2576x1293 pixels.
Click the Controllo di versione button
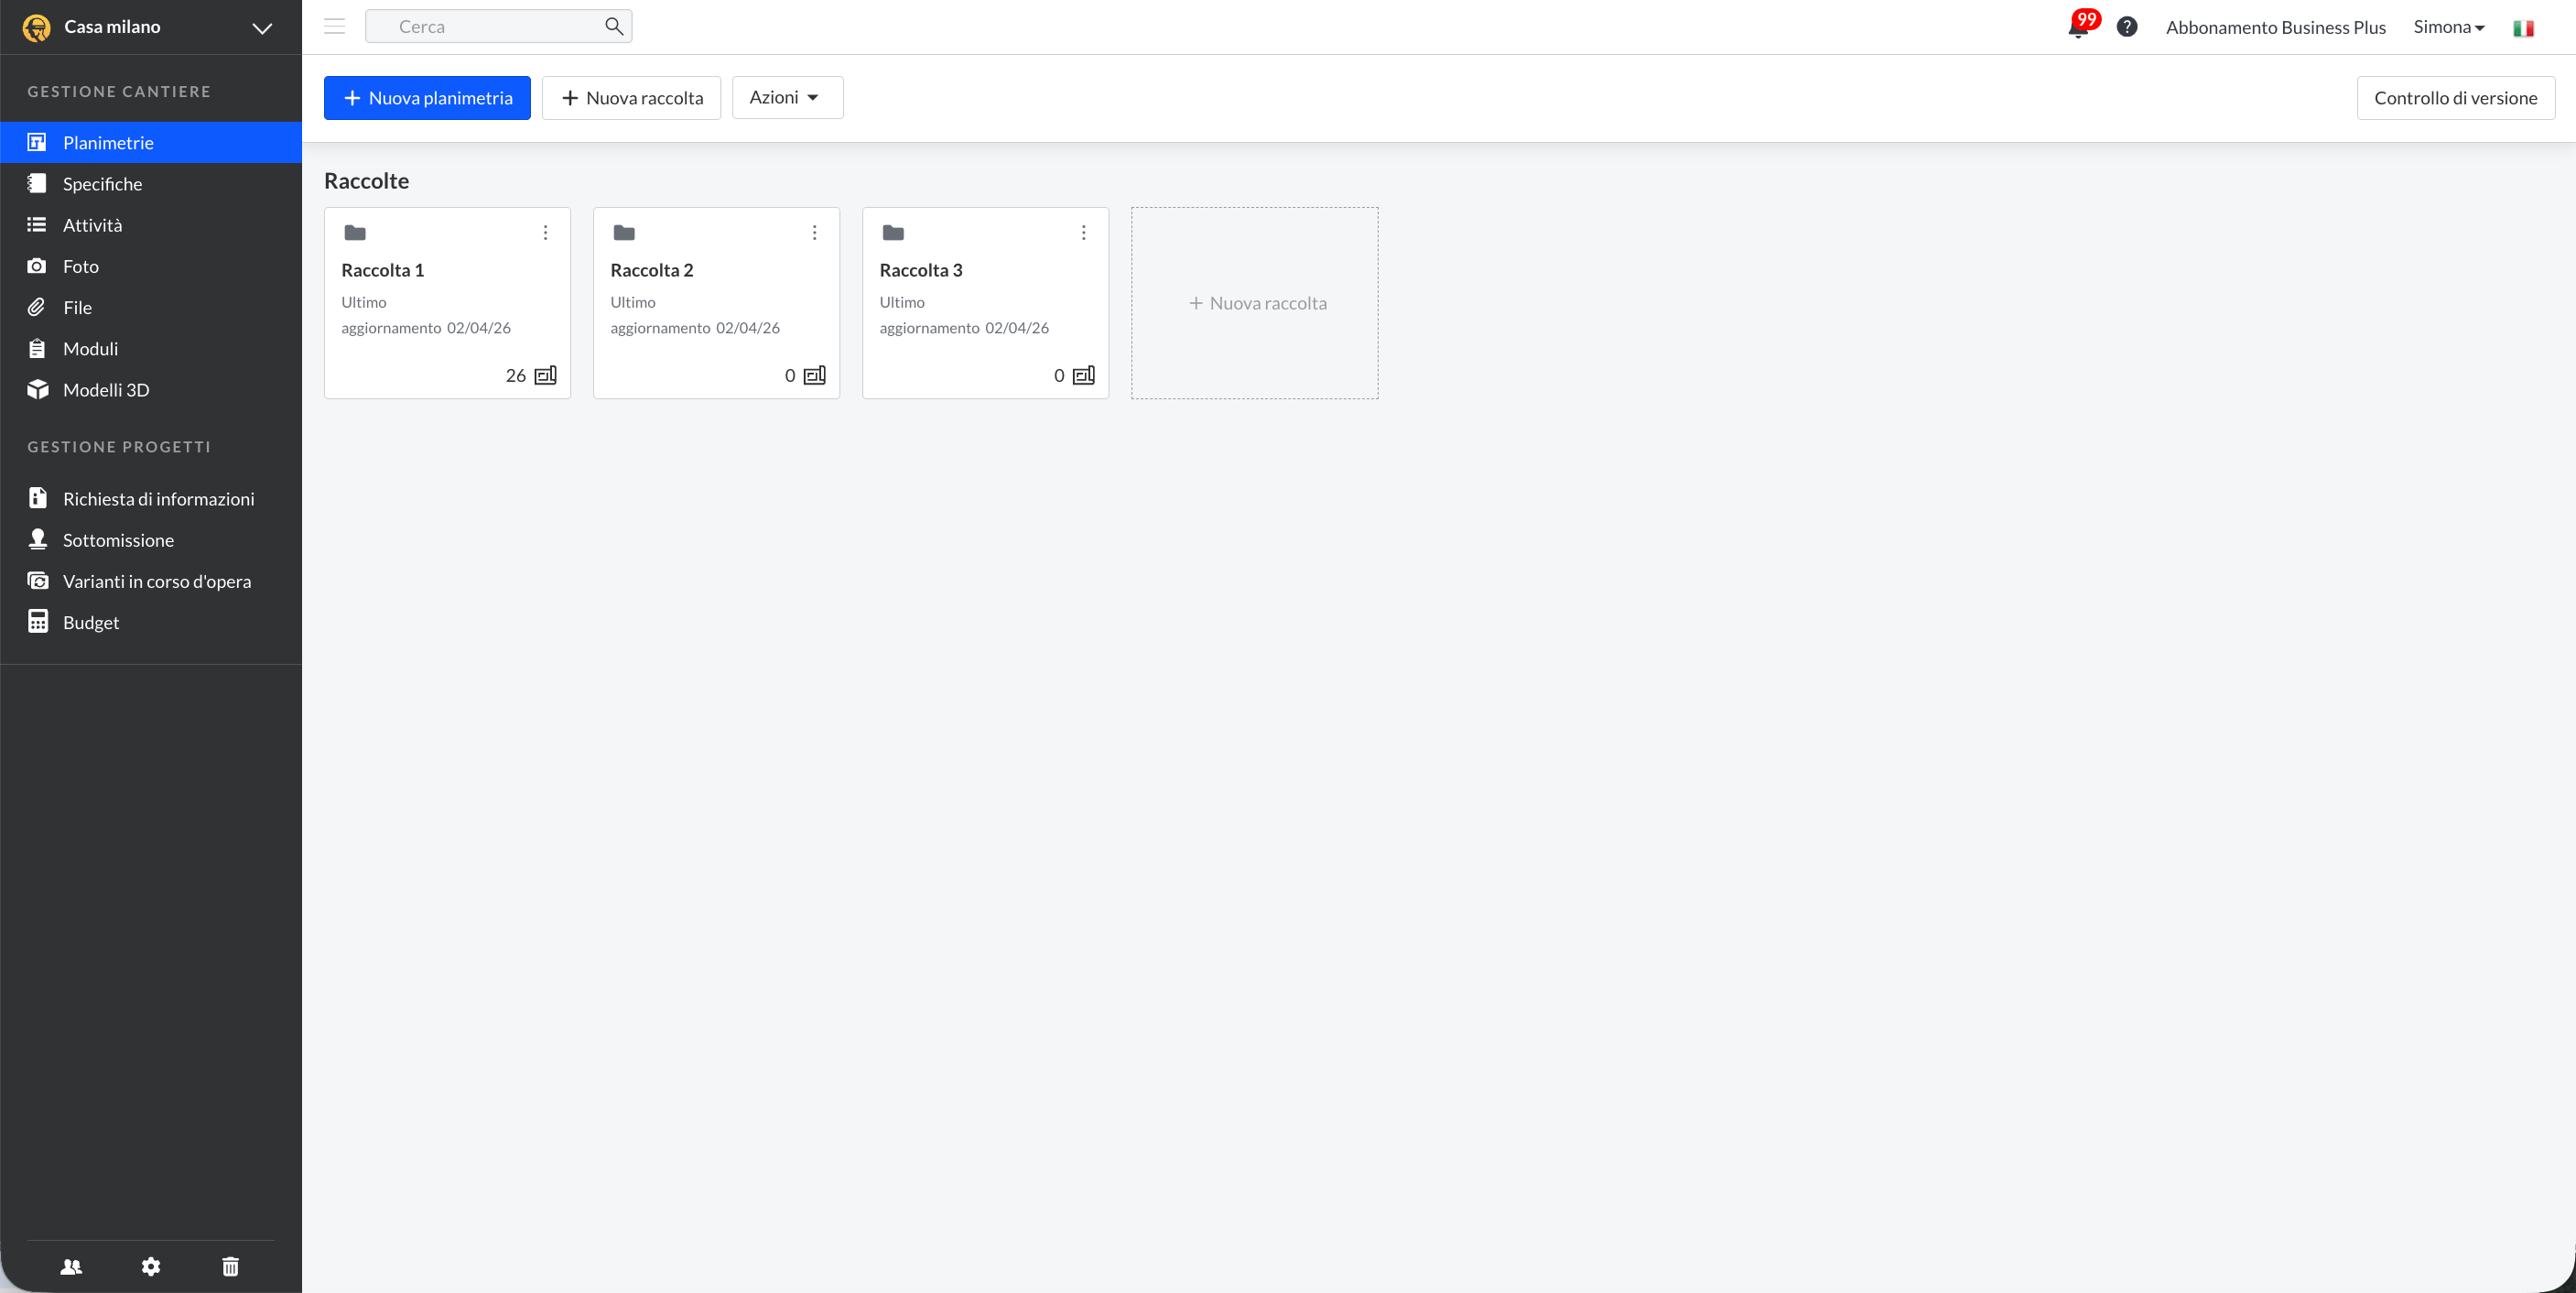point(2455,98)
